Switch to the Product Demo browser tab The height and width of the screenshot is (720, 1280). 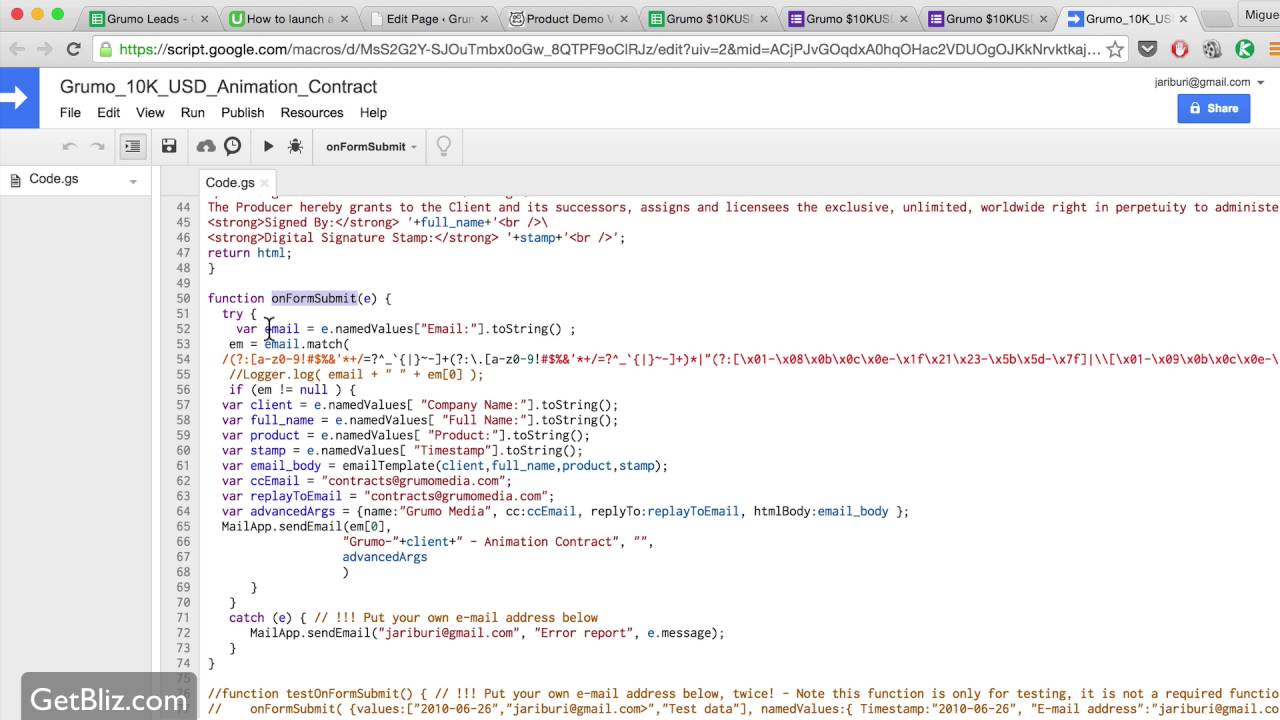pos(565,18)
